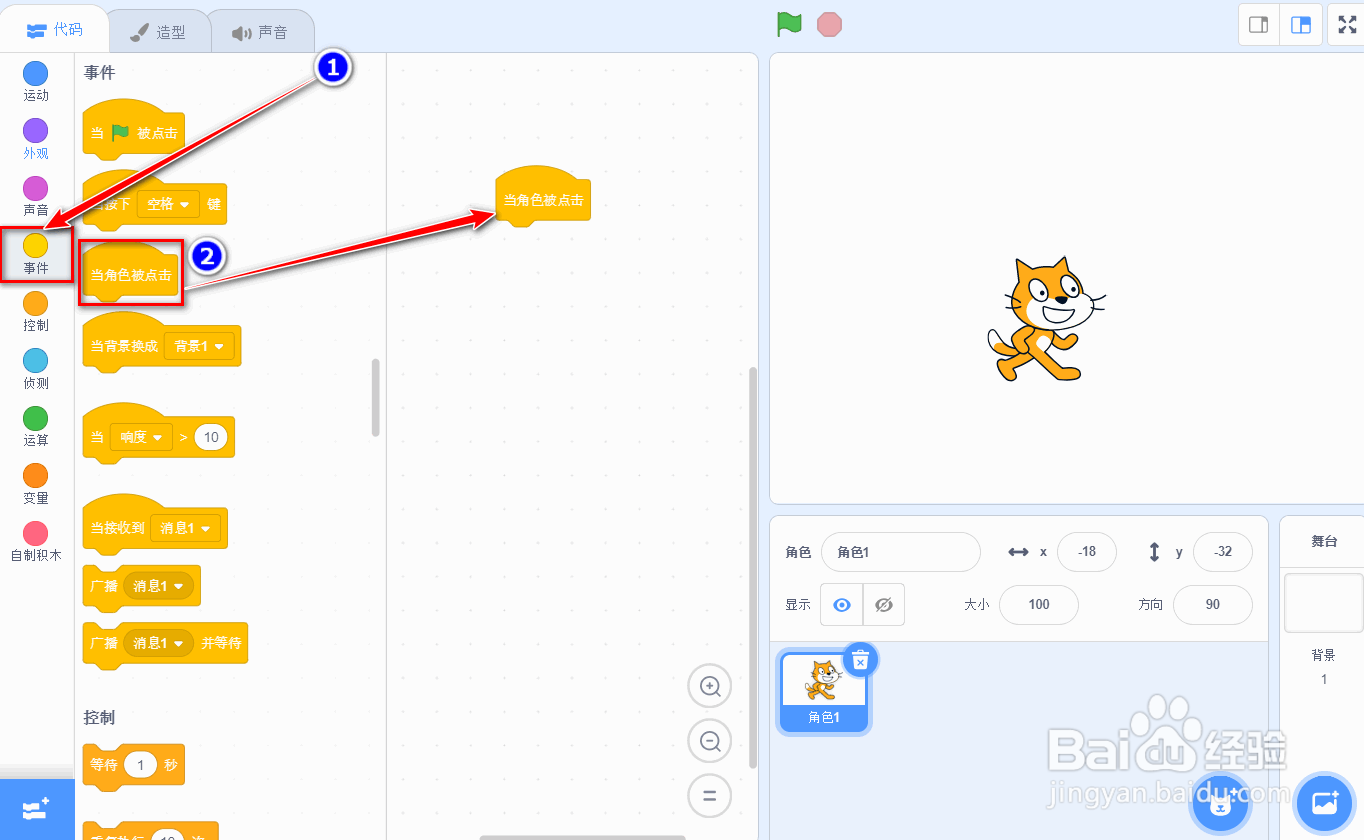The image size is (1364, 840).
Task: Click the x position field
Action: (1086, 552)
